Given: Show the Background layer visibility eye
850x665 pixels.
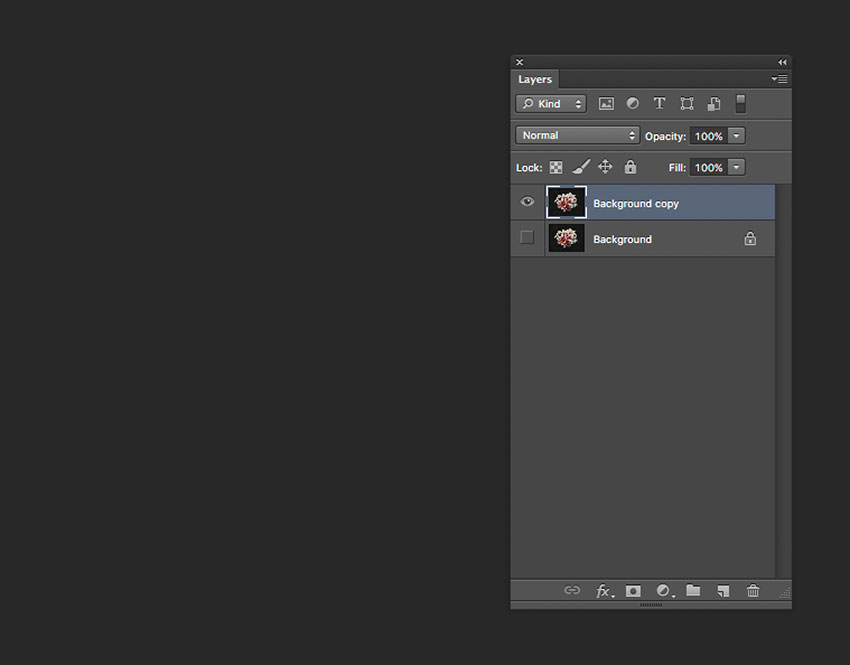Looking at the screenshot, I should [x=527, y=238].
